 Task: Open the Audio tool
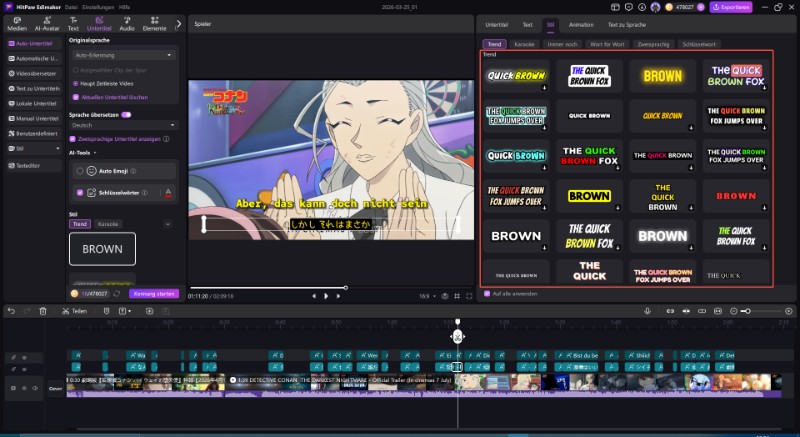tap(127, 24)
